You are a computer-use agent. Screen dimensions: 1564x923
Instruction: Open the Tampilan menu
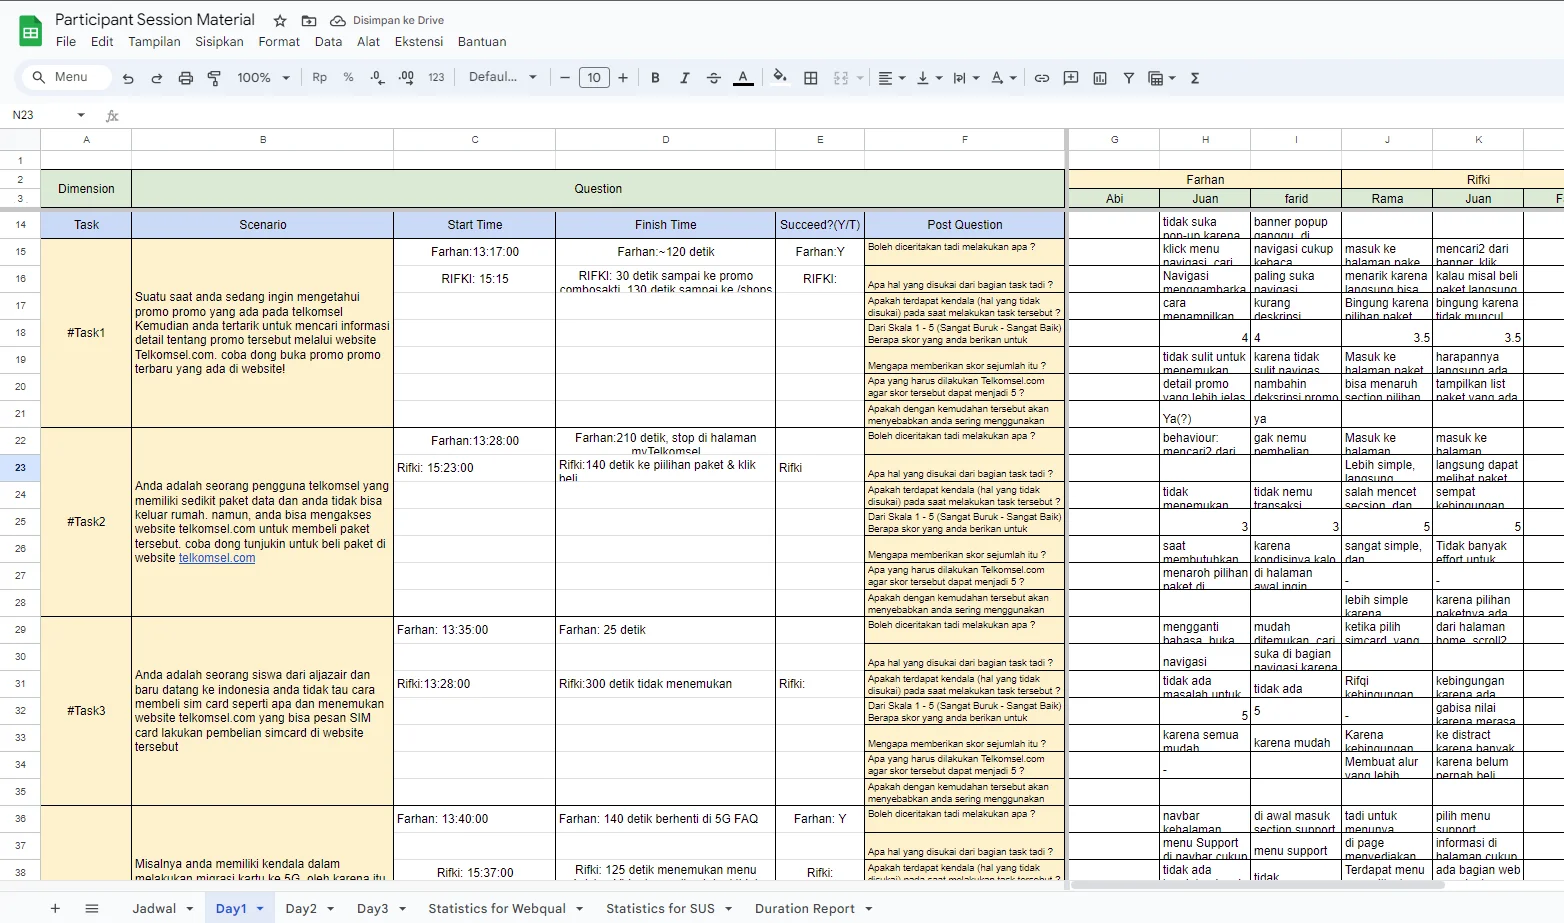tap(154, 42)
